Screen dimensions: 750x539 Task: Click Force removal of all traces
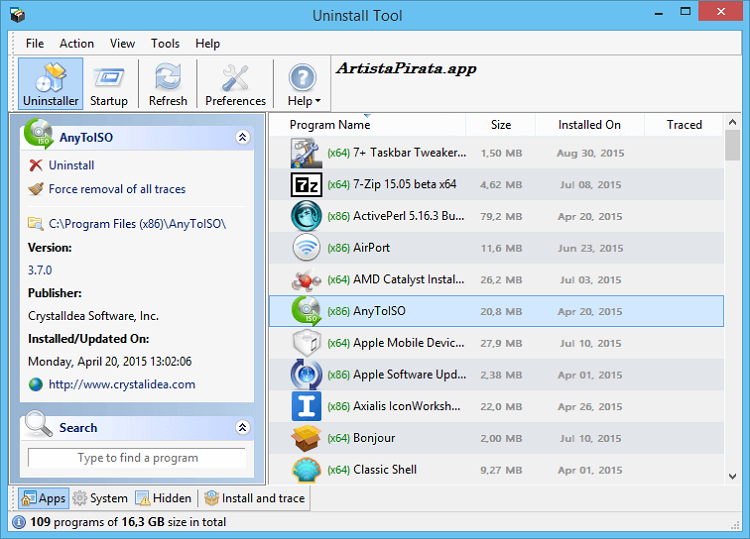(x=116, y=189)
